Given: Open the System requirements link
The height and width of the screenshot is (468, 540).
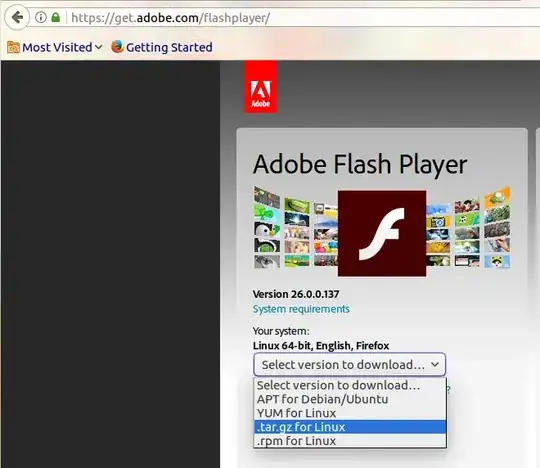Looking at the screenshot, I should [301, 309].
